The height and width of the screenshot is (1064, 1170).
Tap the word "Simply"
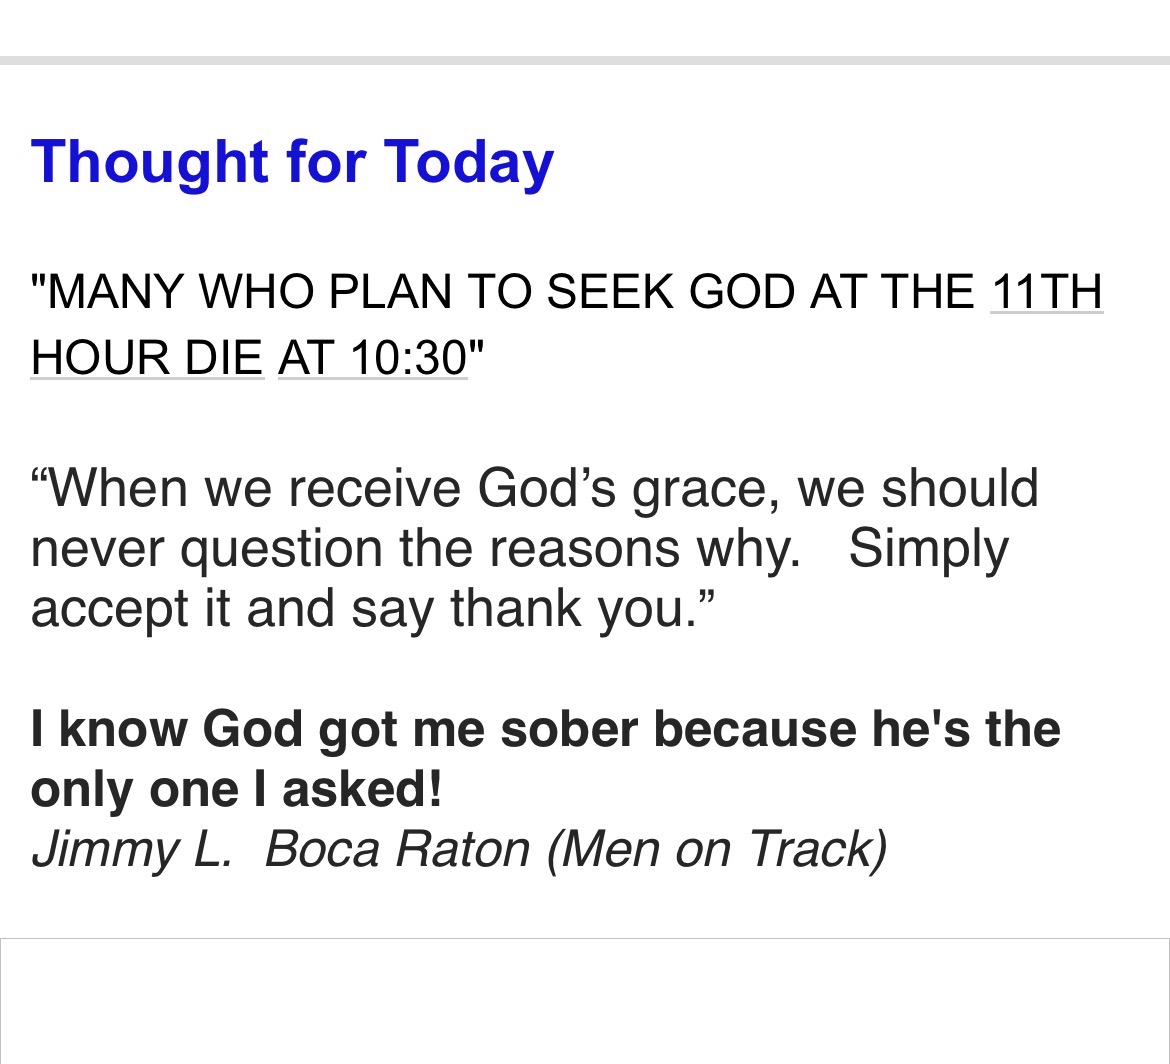click(x=928, y=548)
